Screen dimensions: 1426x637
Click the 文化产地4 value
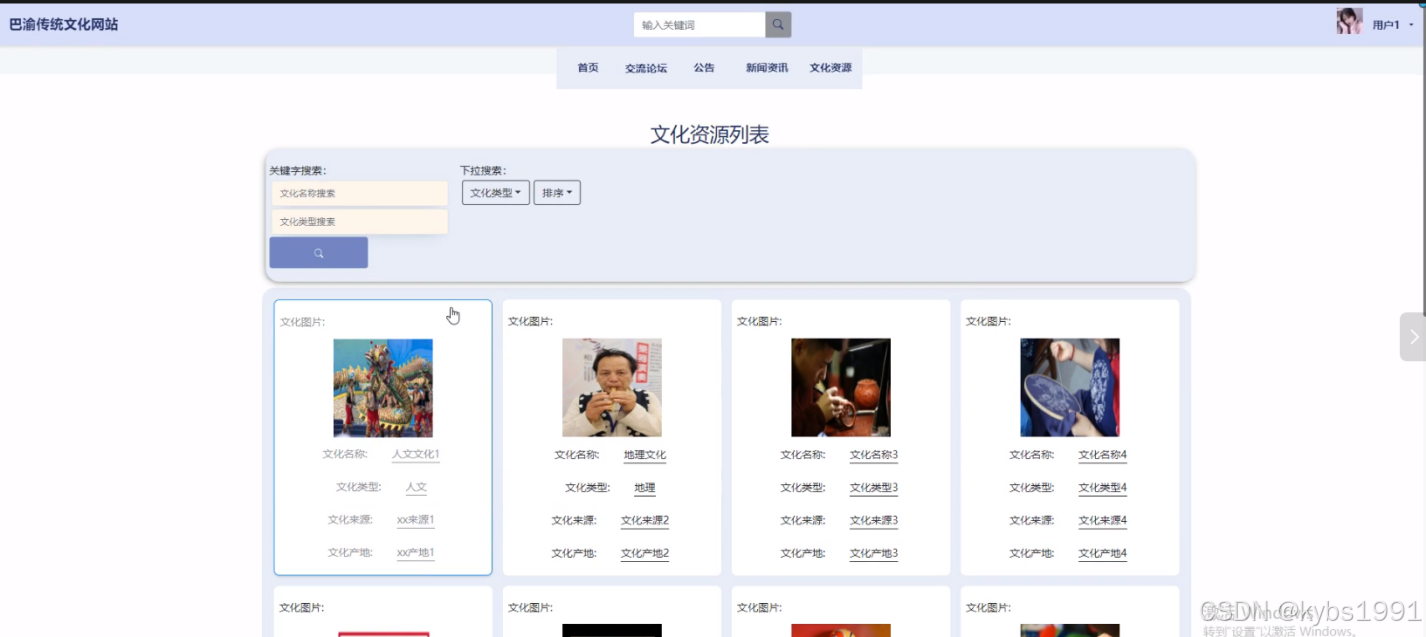coord(1103,554)
